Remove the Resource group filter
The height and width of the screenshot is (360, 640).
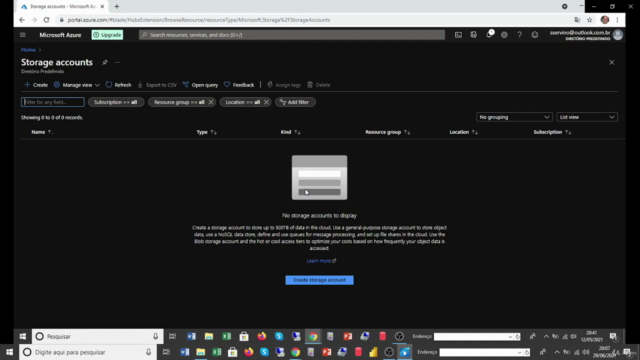point(211,102)
